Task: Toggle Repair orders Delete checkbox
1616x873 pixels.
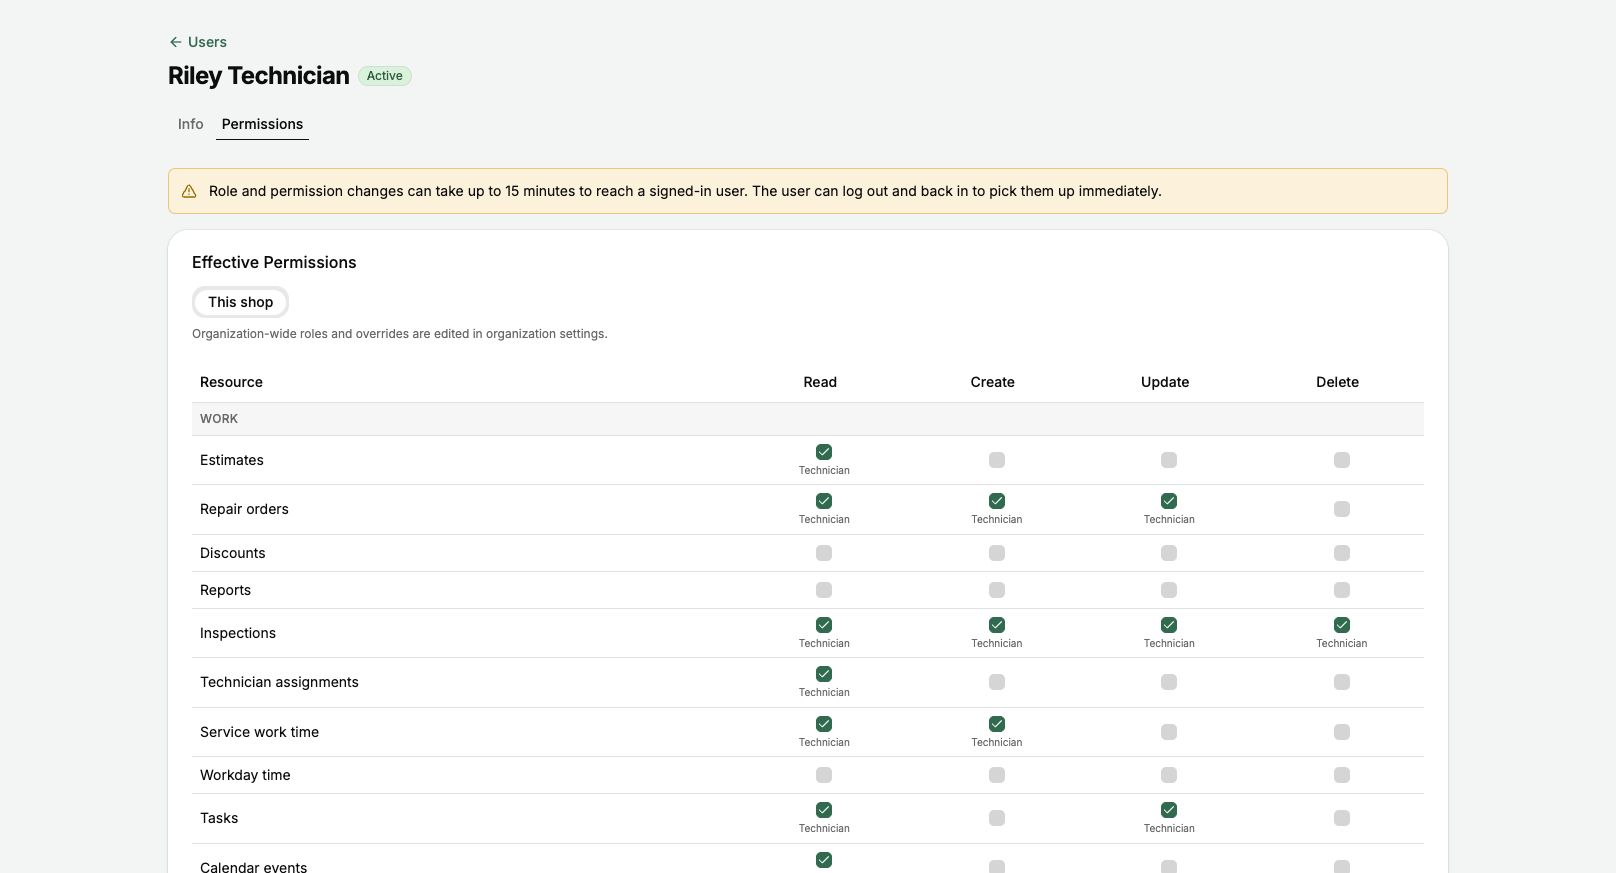Action: click(1342, 509)
